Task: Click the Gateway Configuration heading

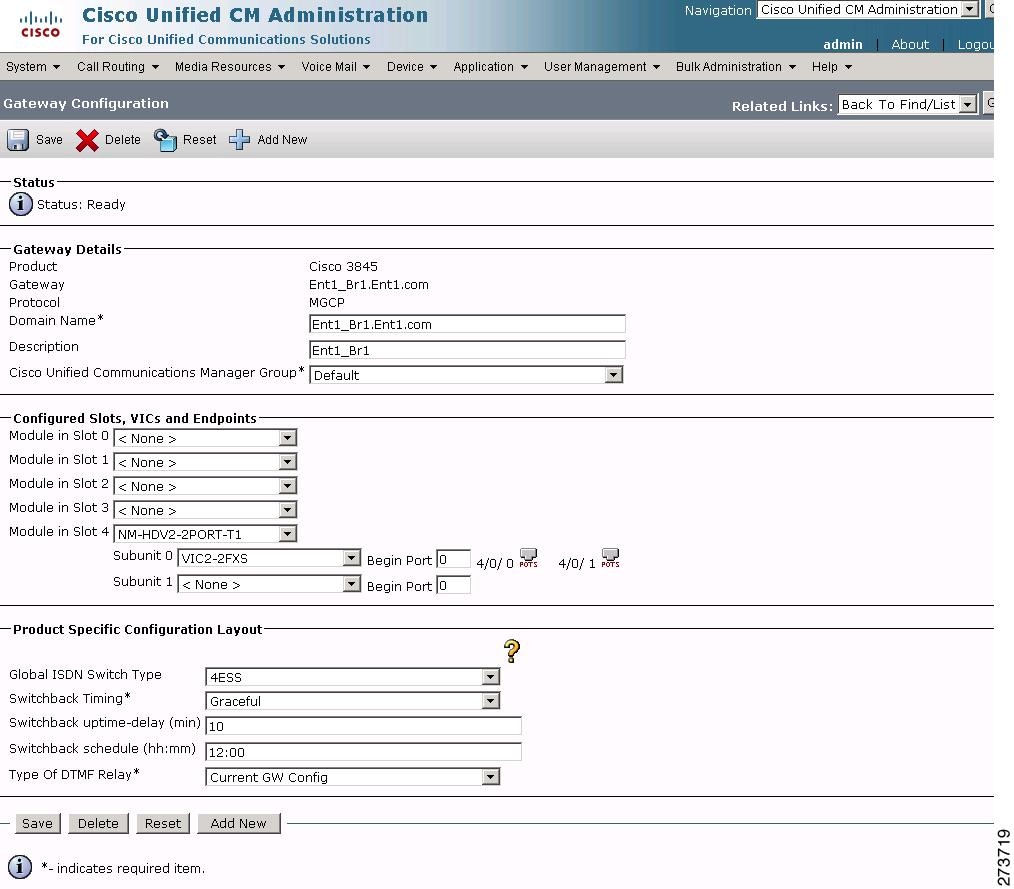Action: [x=86, y=103]
